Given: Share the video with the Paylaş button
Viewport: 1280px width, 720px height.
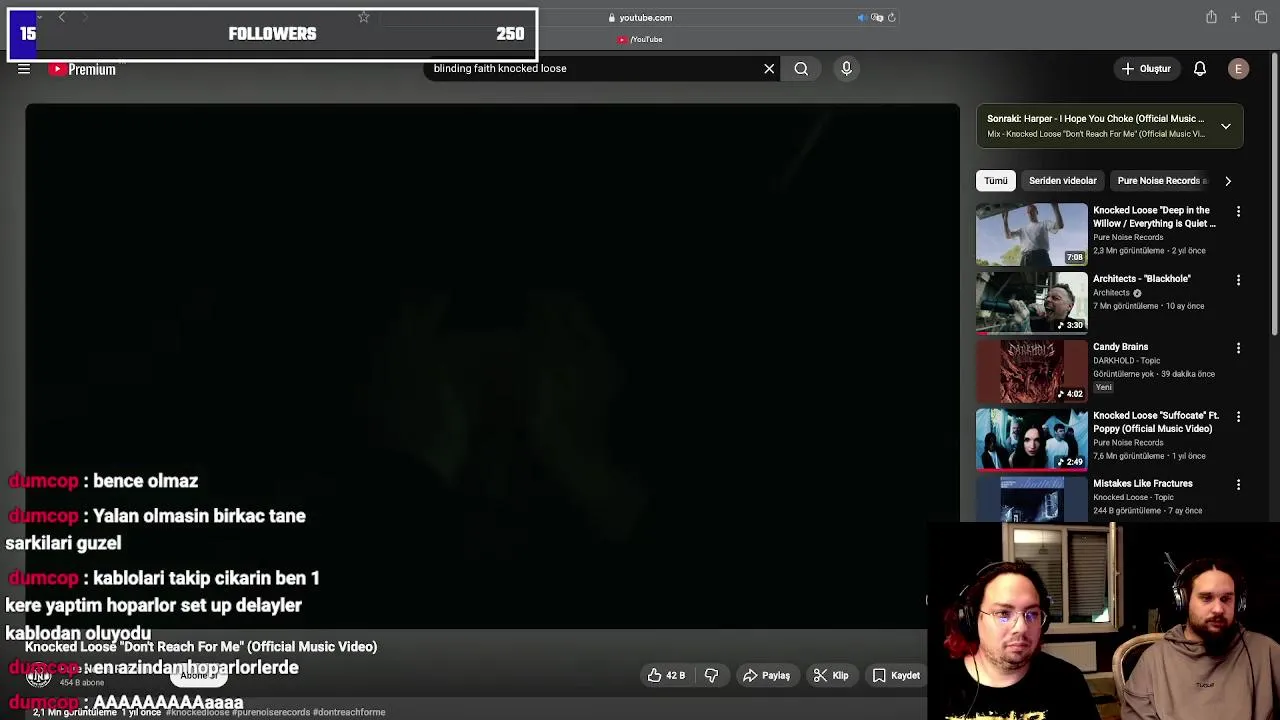Looking at the screenshot, I should tap(766, 676).
